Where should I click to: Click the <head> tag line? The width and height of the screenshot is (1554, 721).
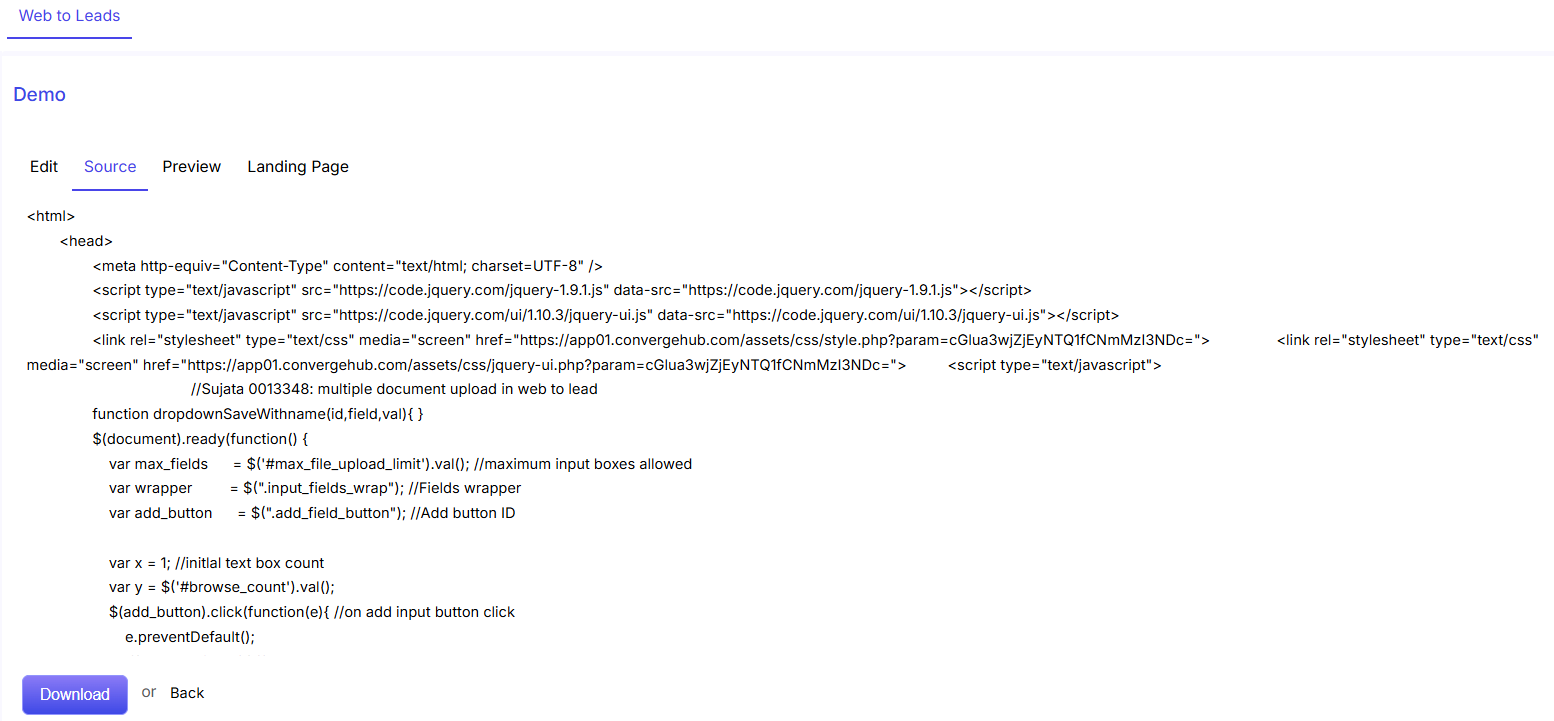point(86,241)
